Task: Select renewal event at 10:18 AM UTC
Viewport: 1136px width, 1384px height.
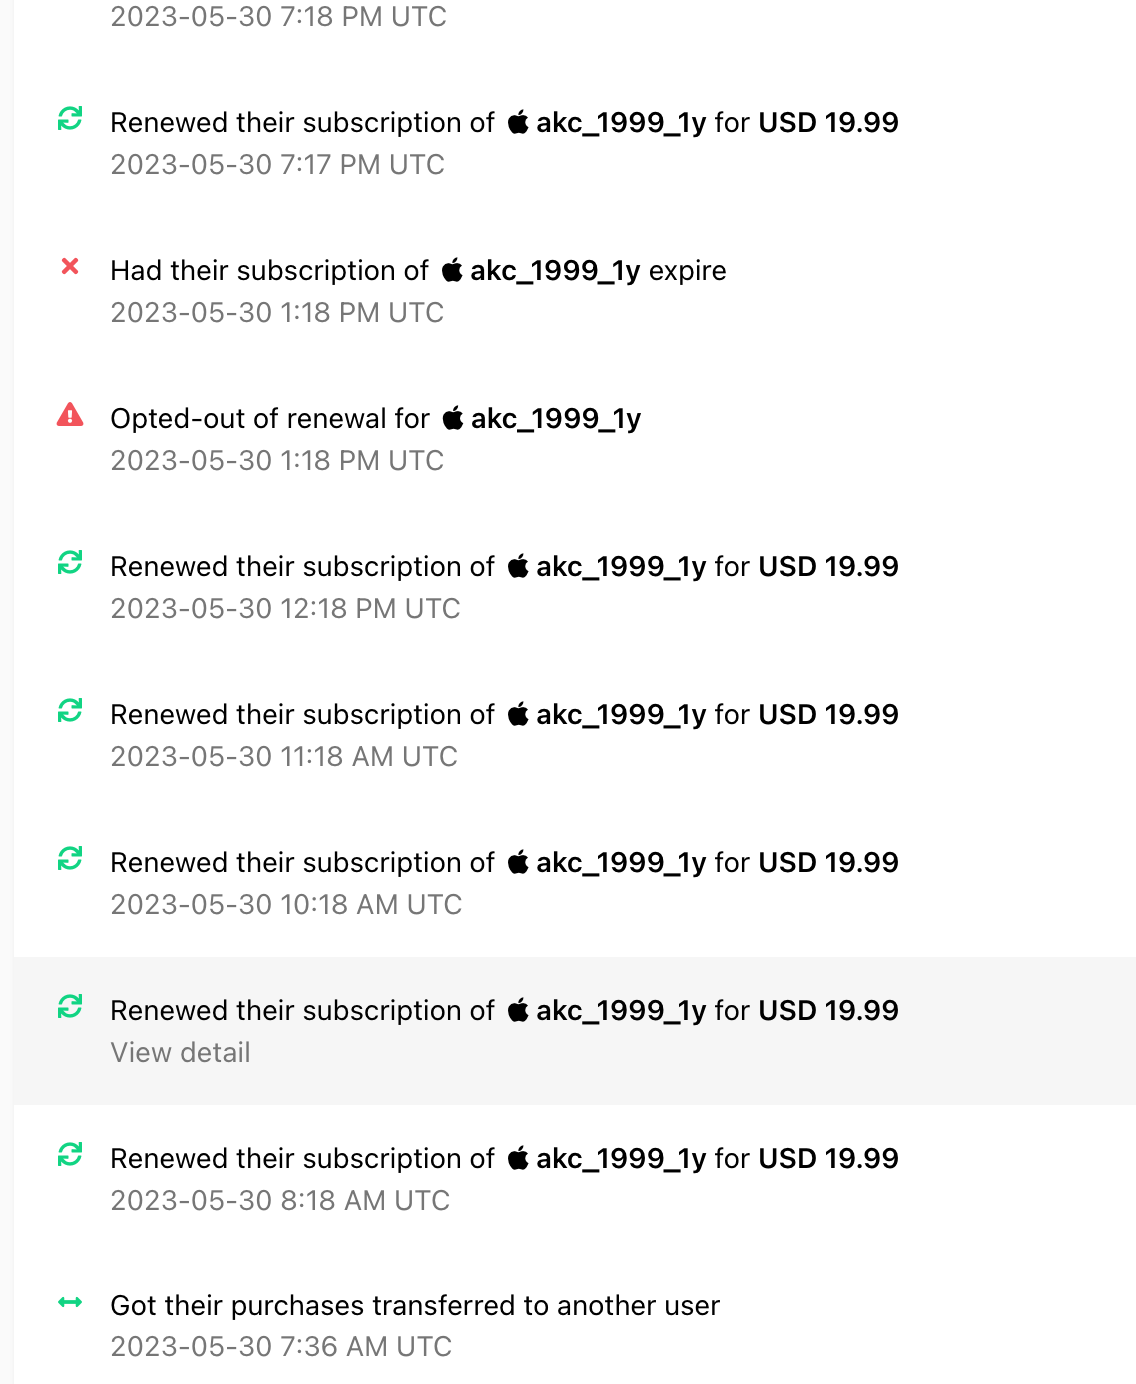Action: [x=575, y=882]
